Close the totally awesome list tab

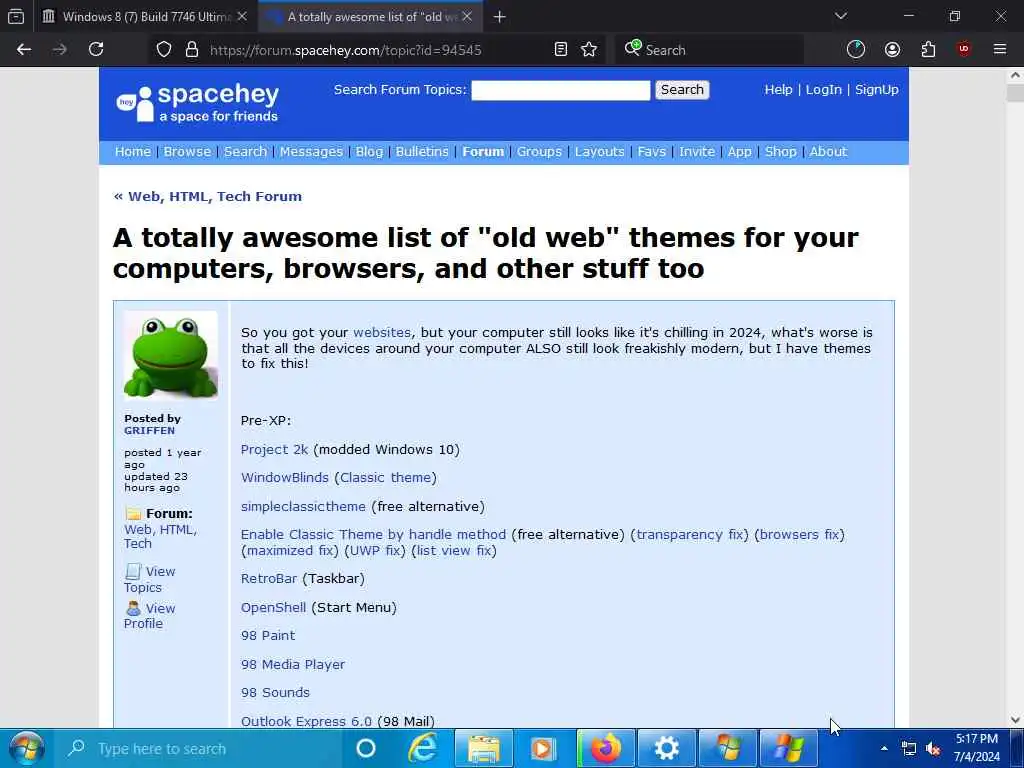[x=467, y=16]
